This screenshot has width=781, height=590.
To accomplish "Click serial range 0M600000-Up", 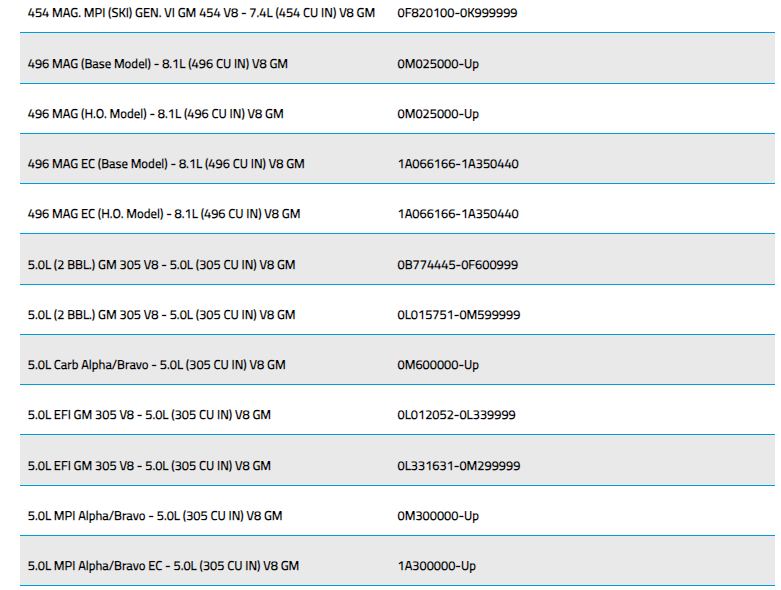I will [x=438, y=365].
